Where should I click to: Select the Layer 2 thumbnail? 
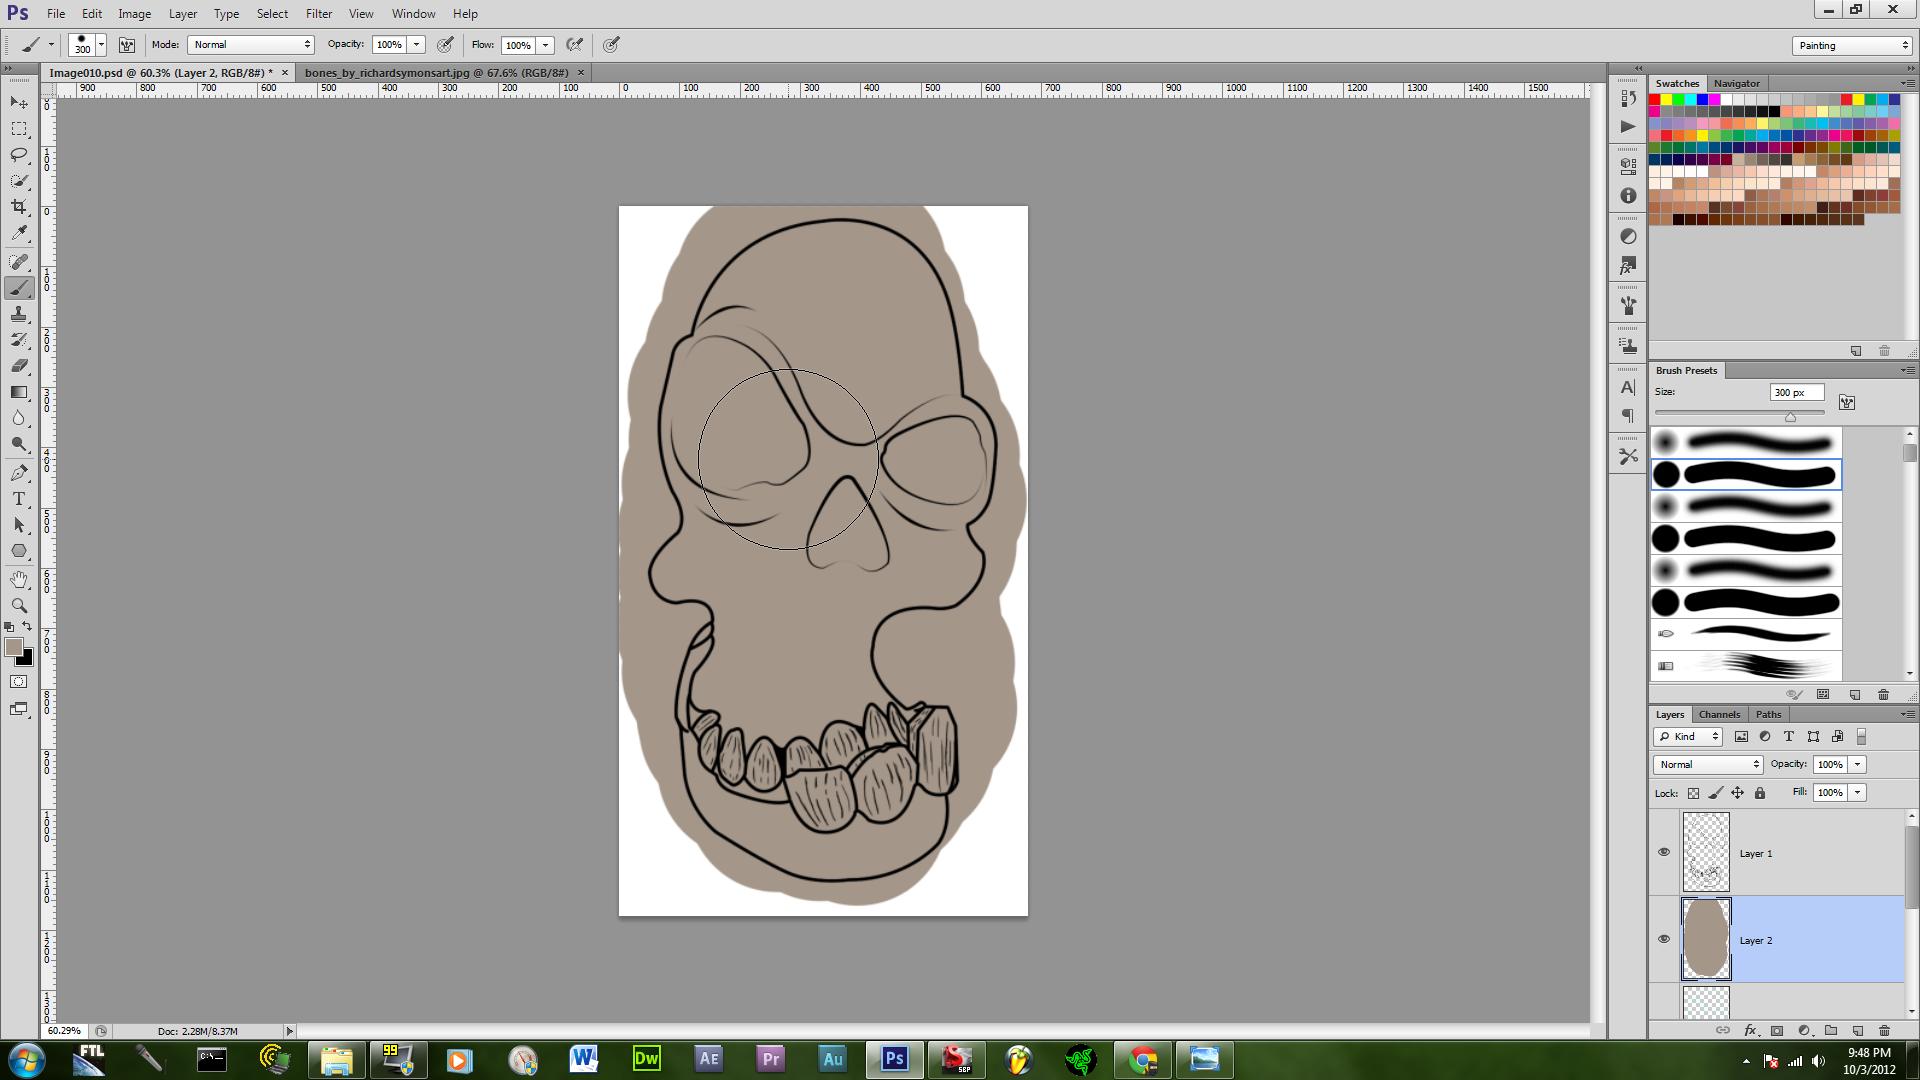(1706, 940)
